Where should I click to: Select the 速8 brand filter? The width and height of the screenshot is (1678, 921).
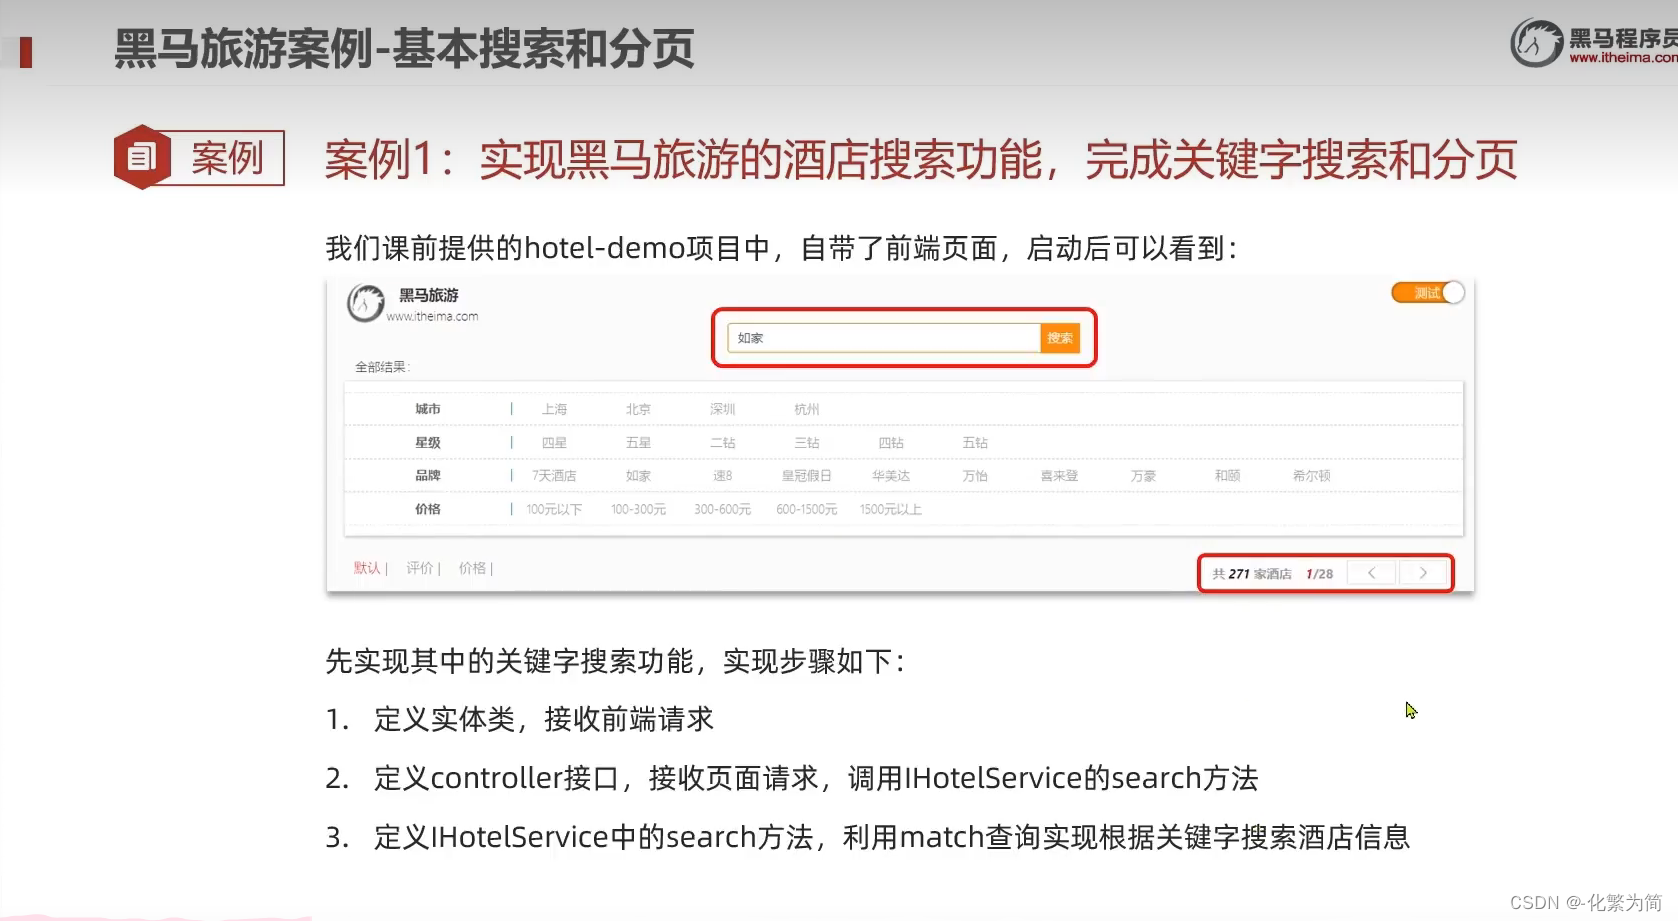(722, 476)
